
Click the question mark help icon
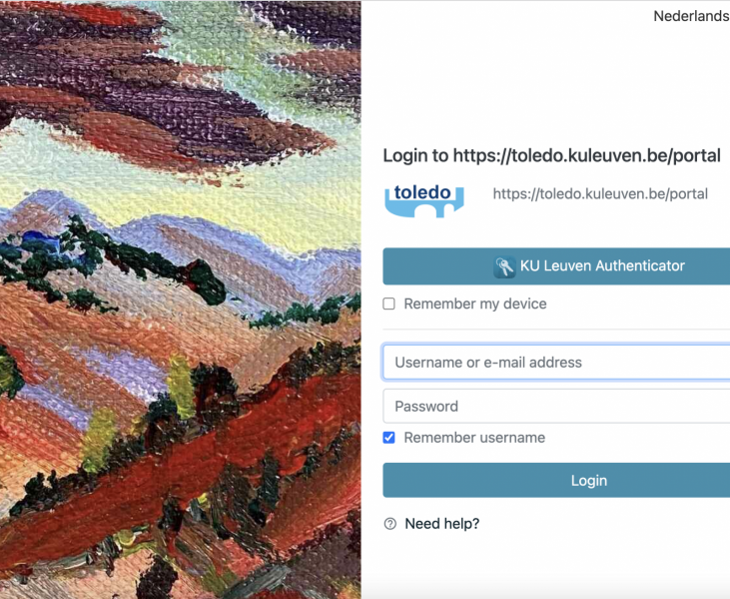pos(390,524)
